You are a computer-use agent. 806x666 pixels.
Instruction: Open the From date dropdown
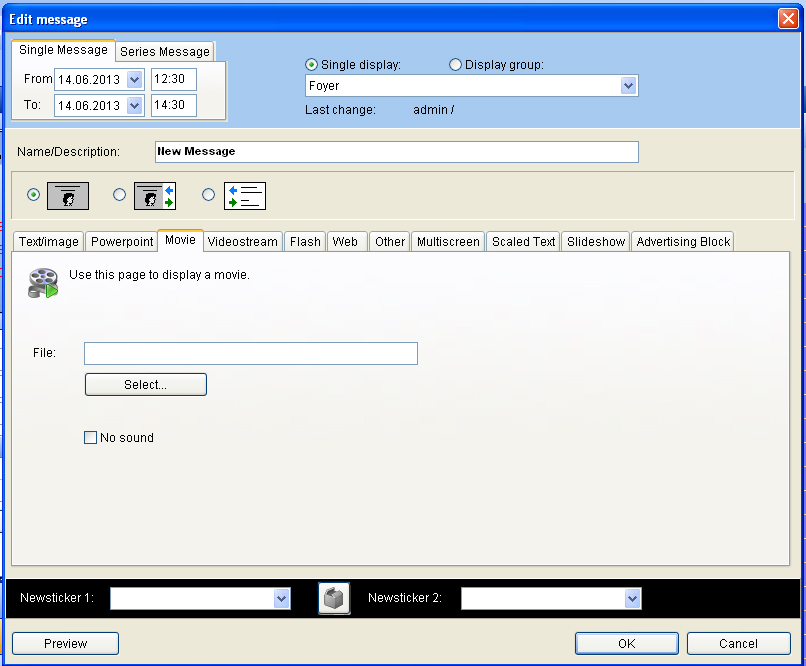(134, 79)
